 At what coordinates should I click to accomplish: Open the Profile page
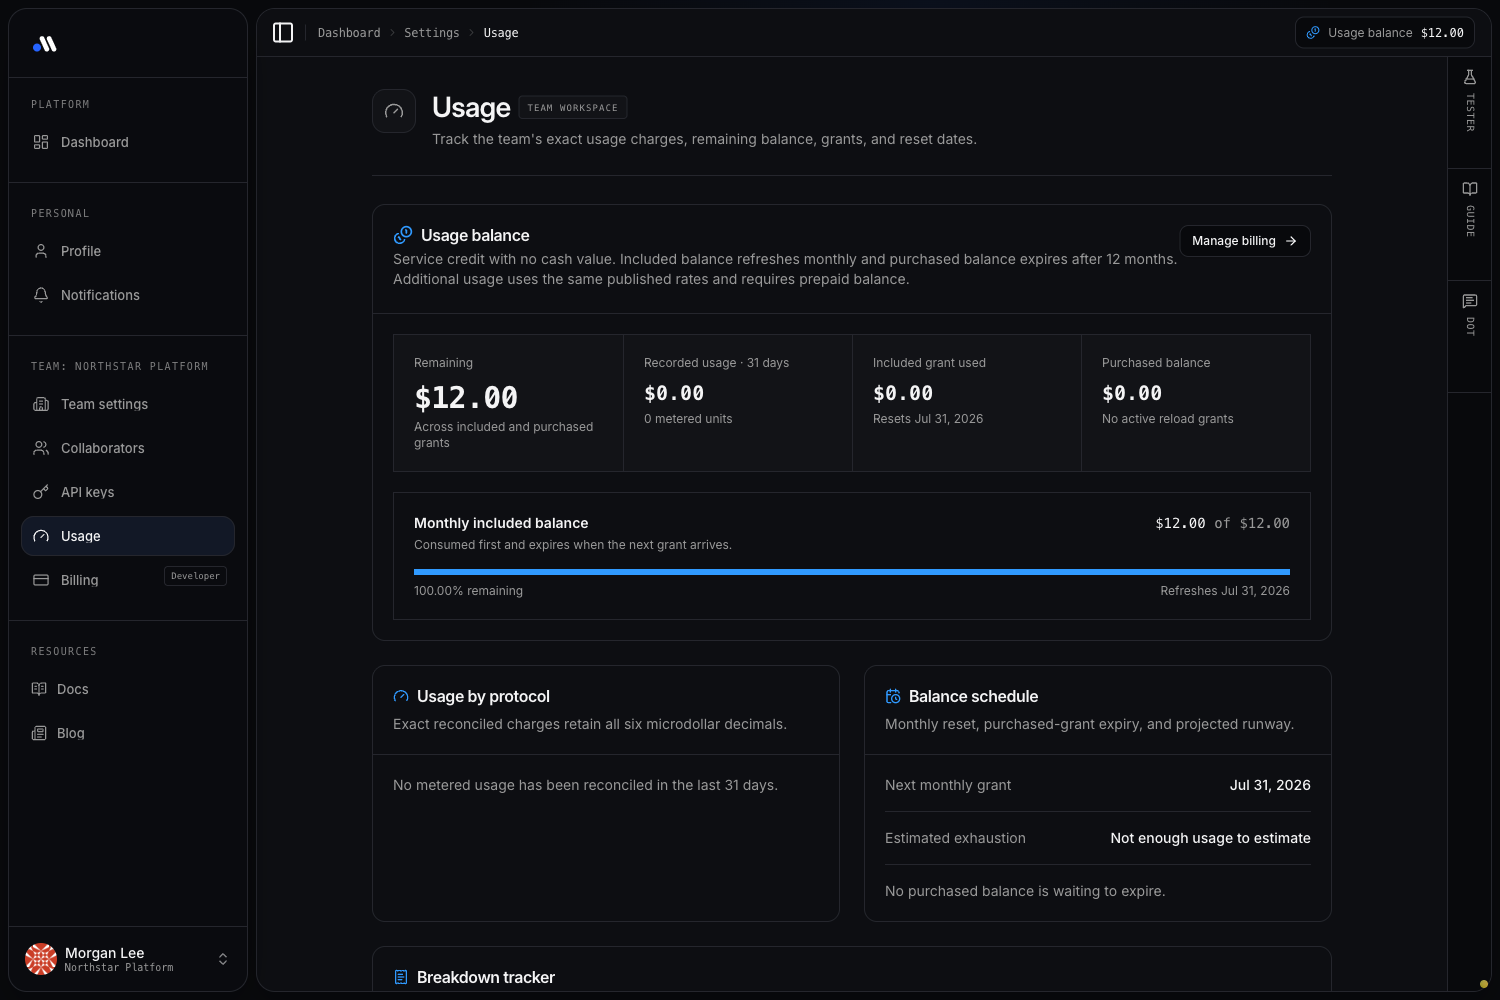click(128, 251)
